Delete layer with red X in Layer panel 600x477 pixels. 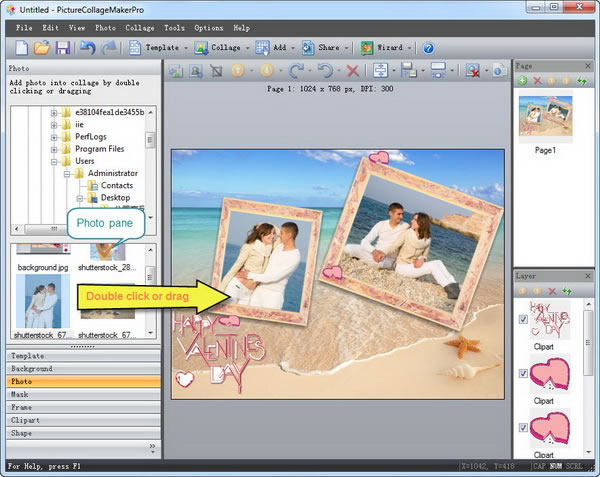tap(552, 291)
